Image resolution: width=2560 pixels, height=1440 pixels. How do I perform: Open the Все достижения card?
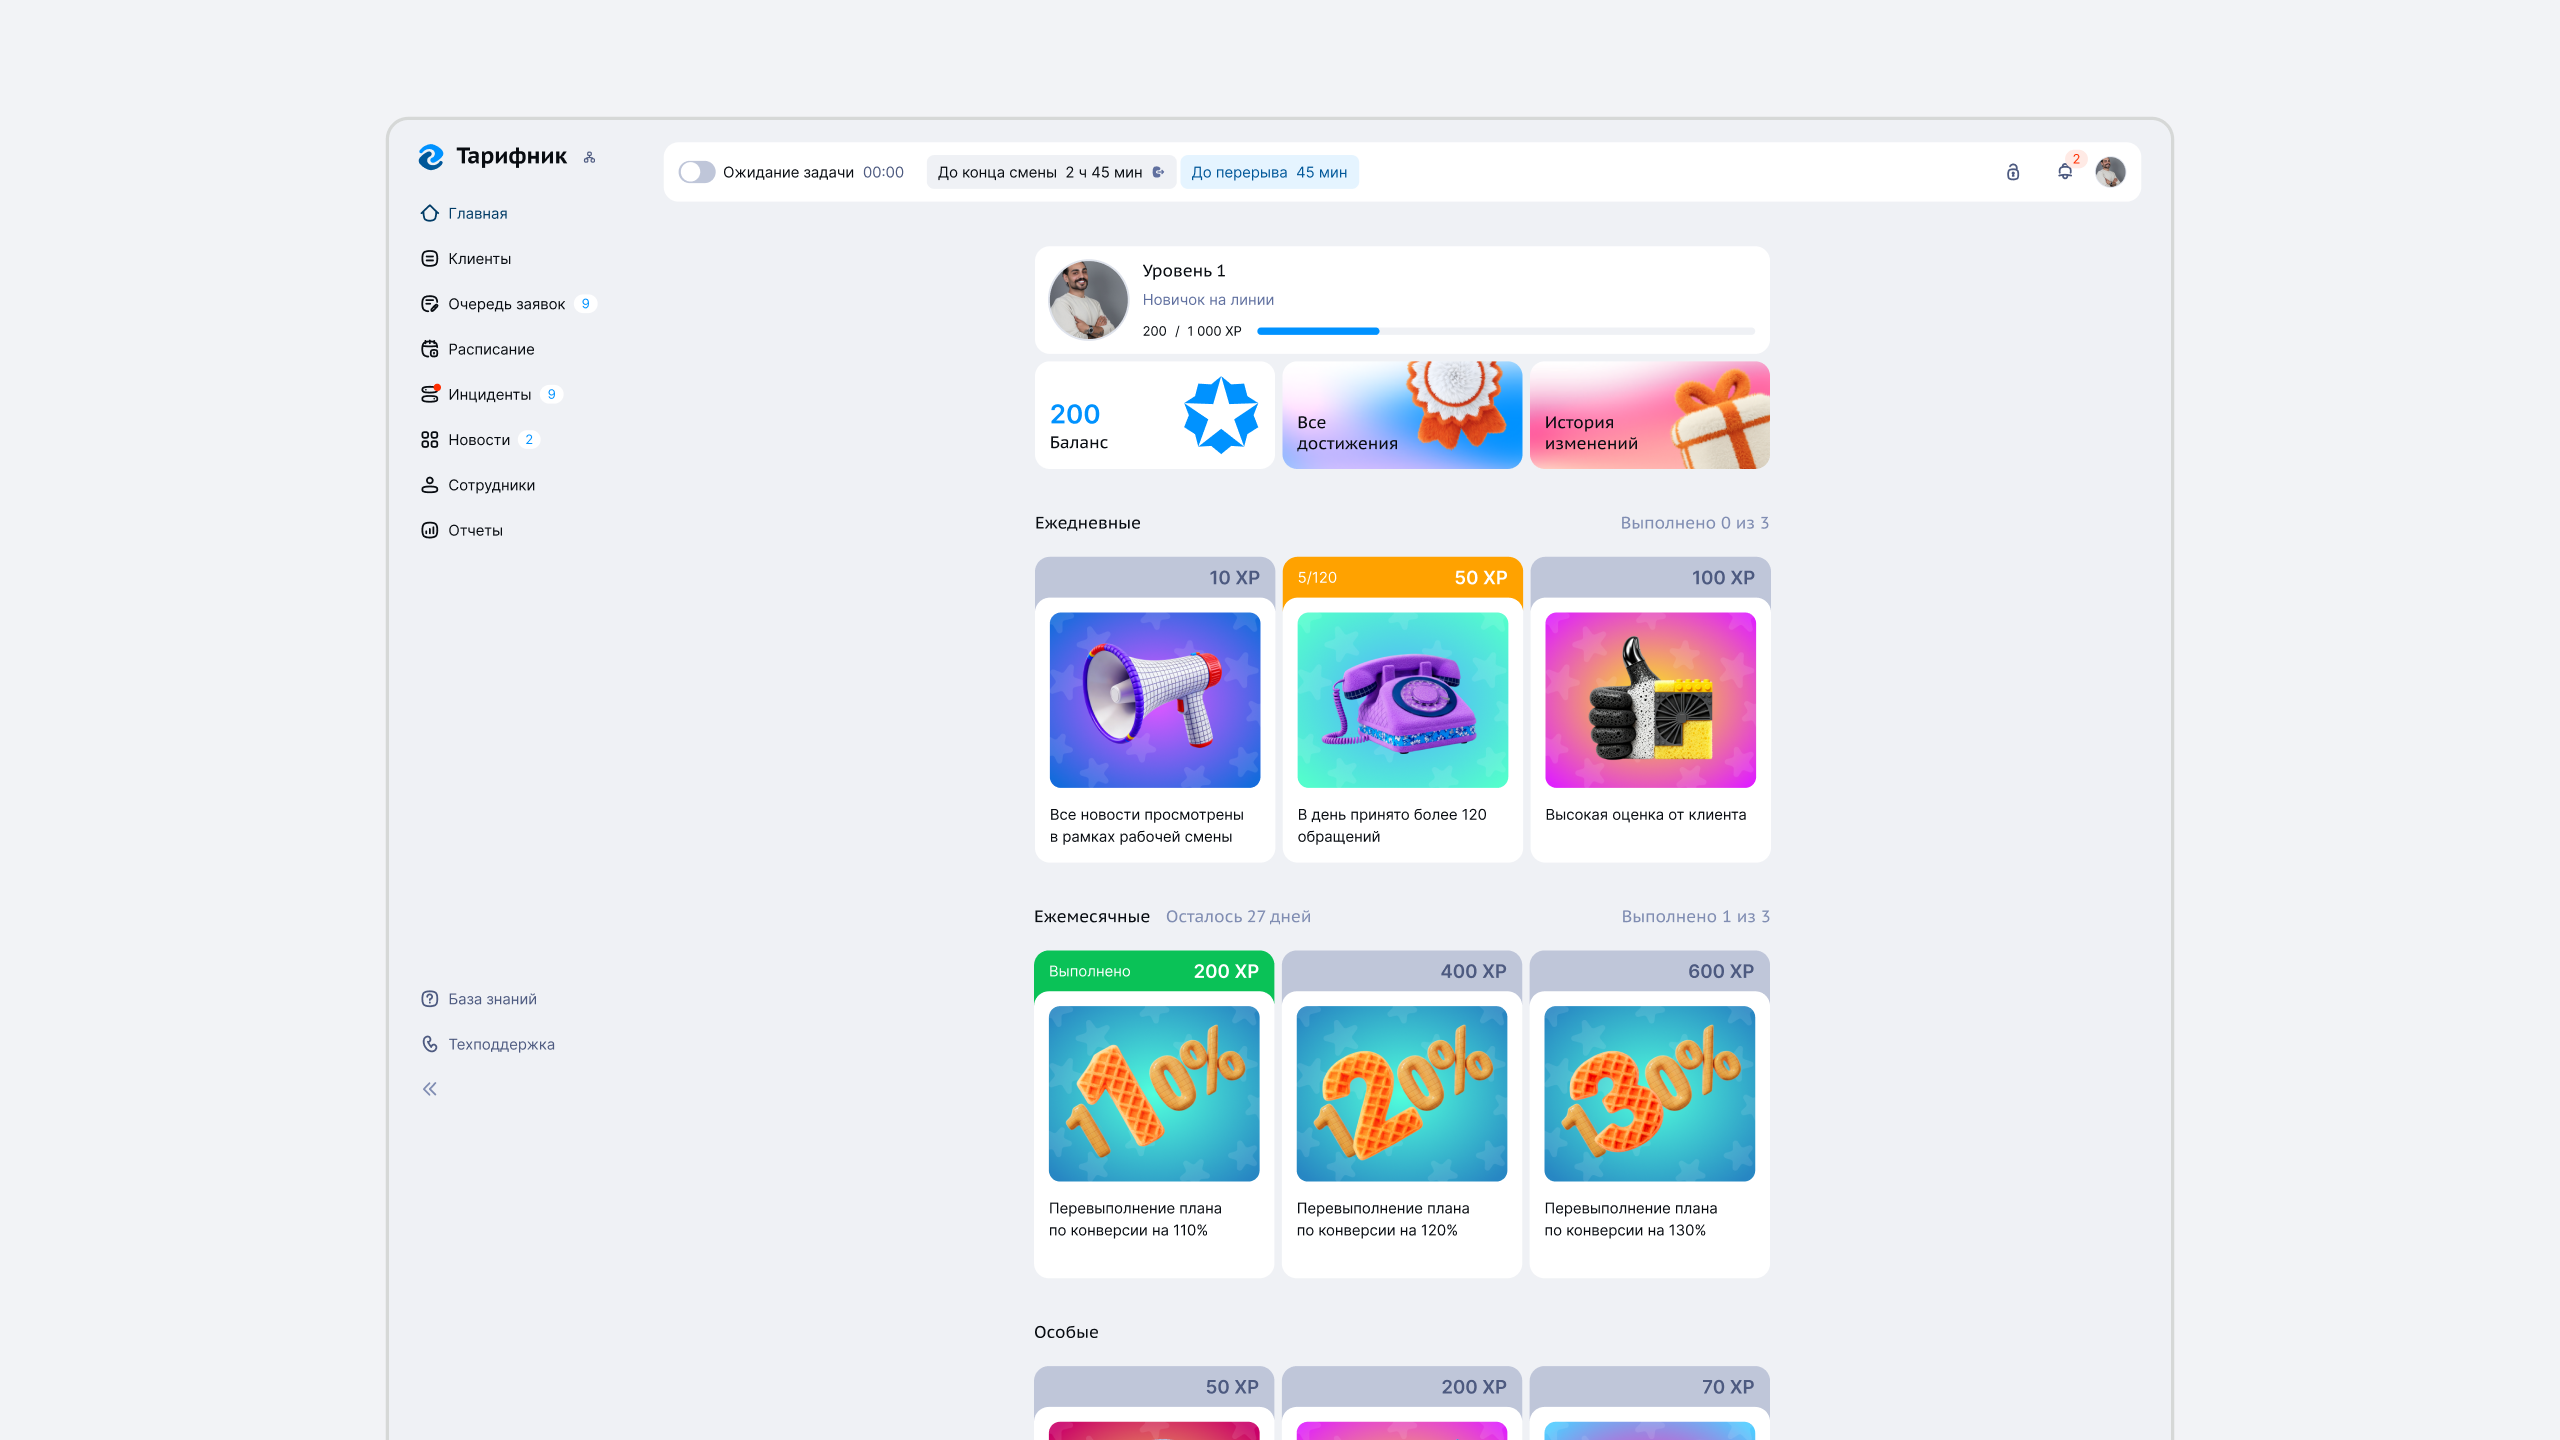tap(1401, 415)
